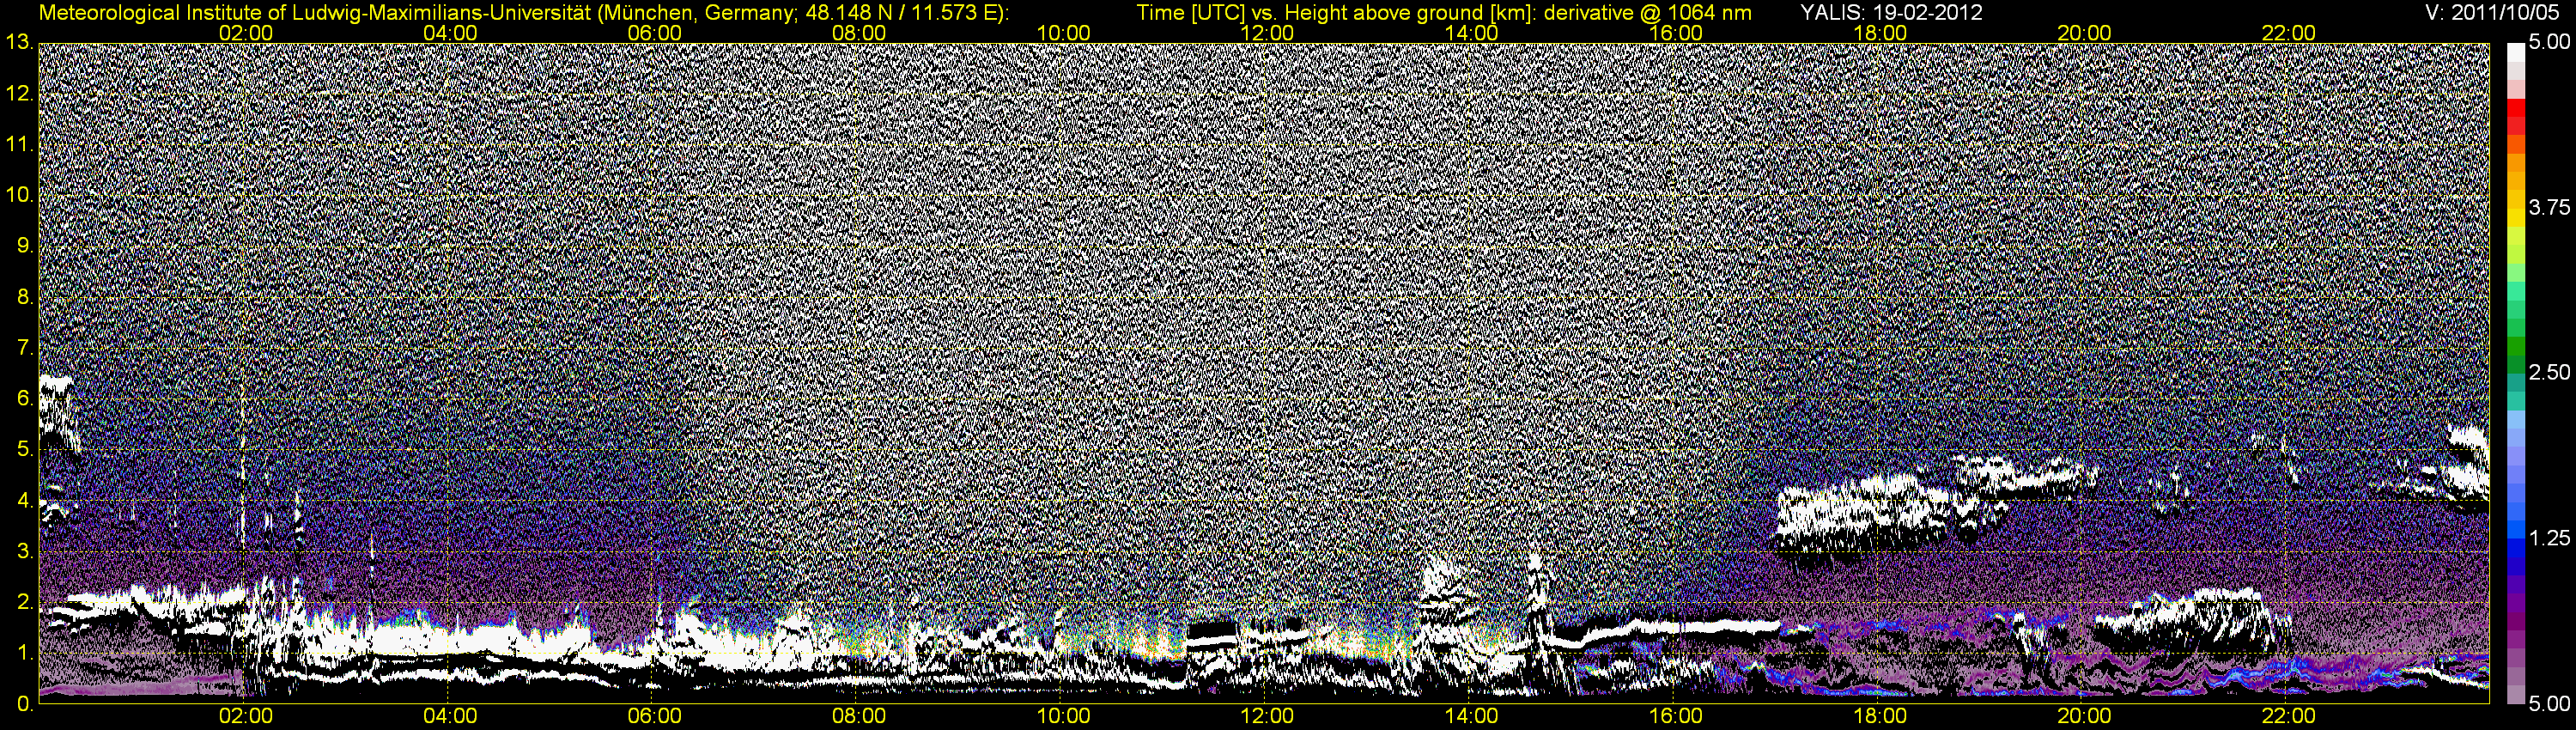Click the 20:00 label on the bottom time axis
Screen dimensions: 2576x730
pyautogui.click(x=2084, y=717)
